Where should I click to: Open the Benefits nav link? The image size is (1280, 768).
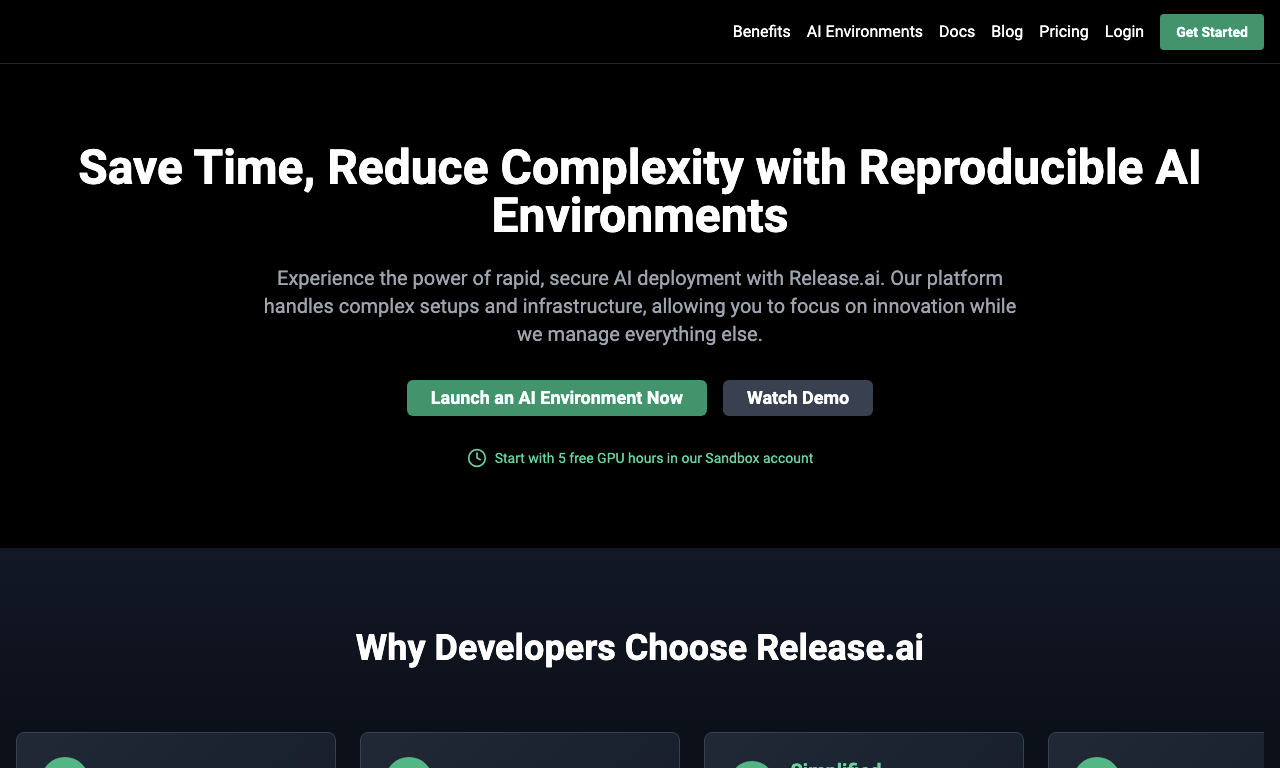(x=761, y=32)
